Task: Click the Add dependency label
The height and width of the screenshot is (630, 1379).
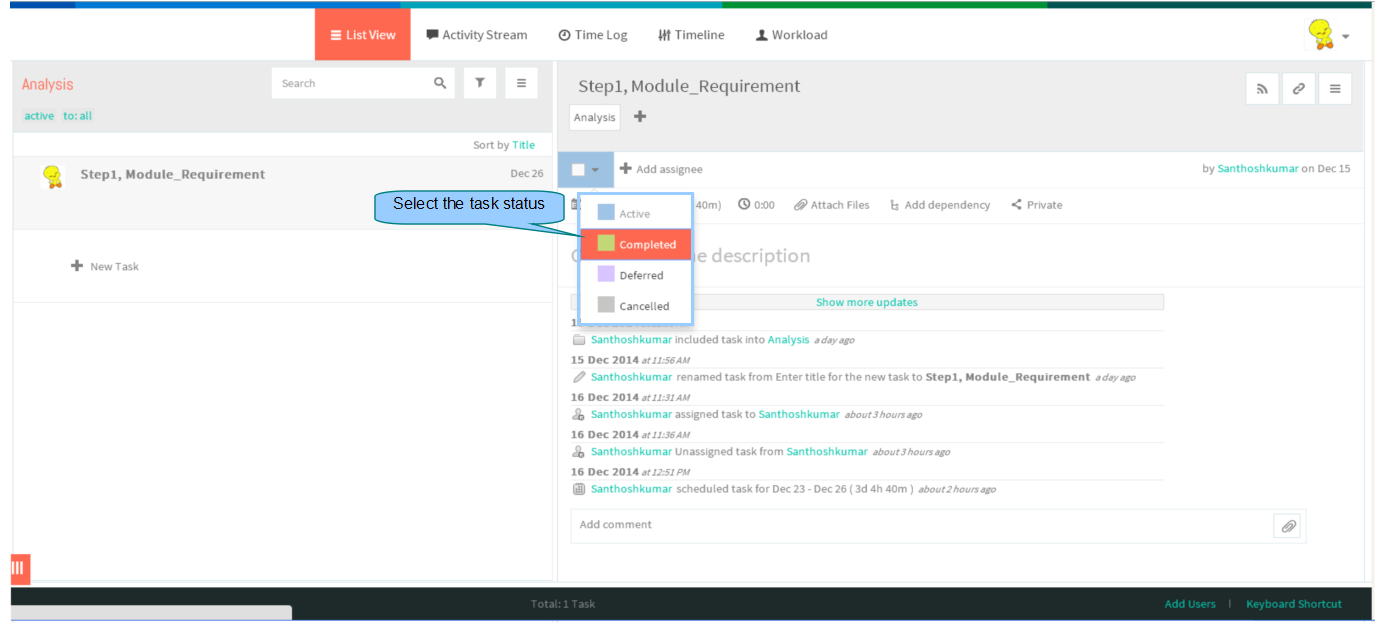Action: pyautogui.click(x=947, y=205)
